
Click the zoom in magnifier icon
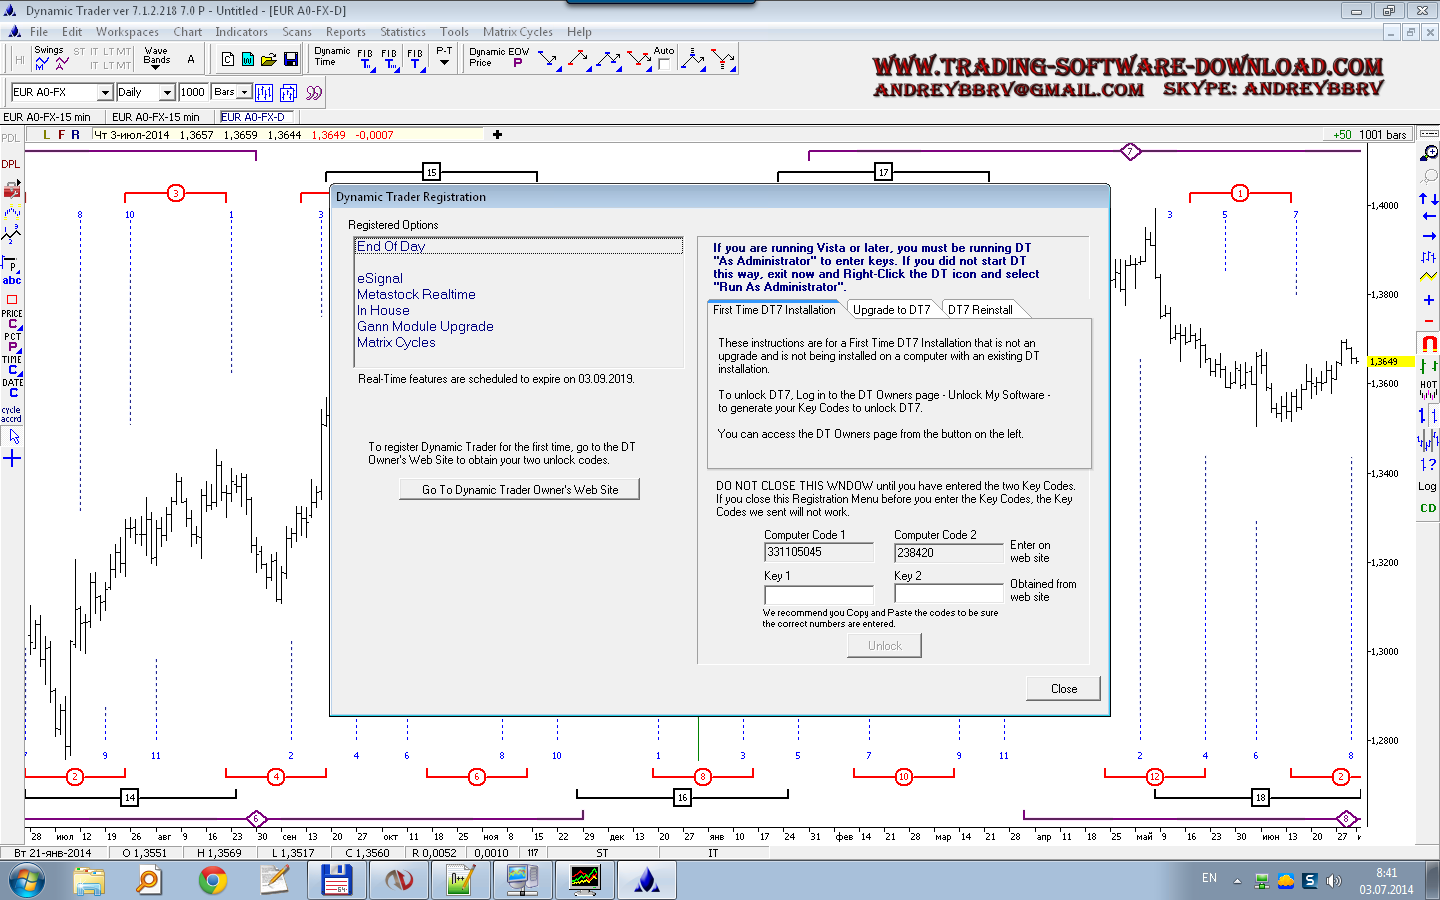click(x=1429, y=153)
